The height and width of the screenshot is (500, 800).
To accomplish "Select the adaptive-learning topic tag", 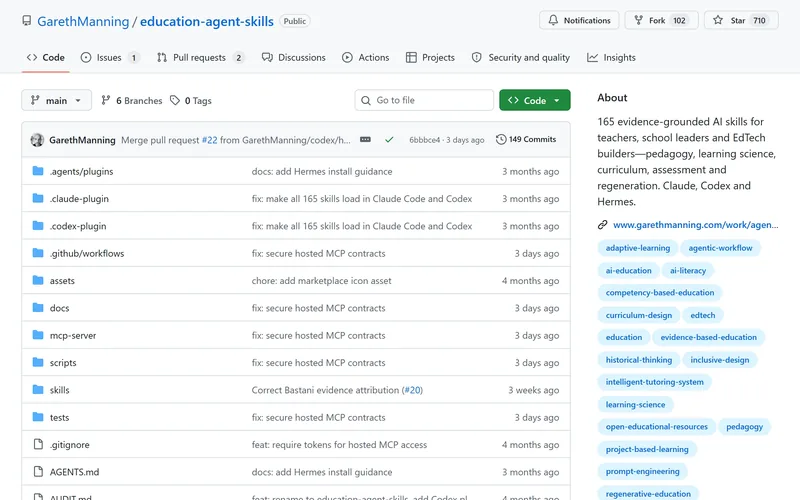I will click(x=638, y=248).
